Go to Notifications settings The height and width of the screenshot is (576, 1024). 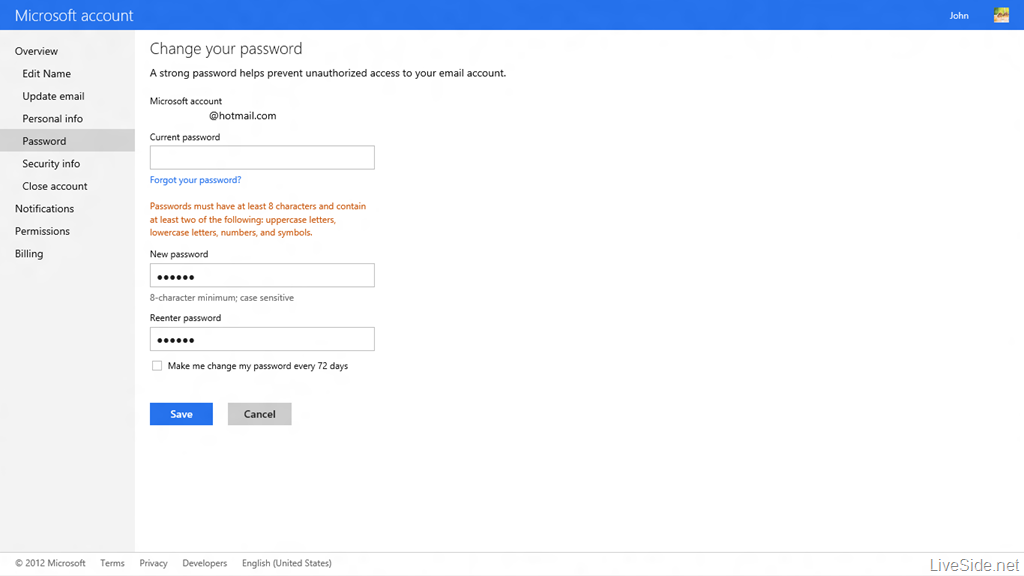44,209
